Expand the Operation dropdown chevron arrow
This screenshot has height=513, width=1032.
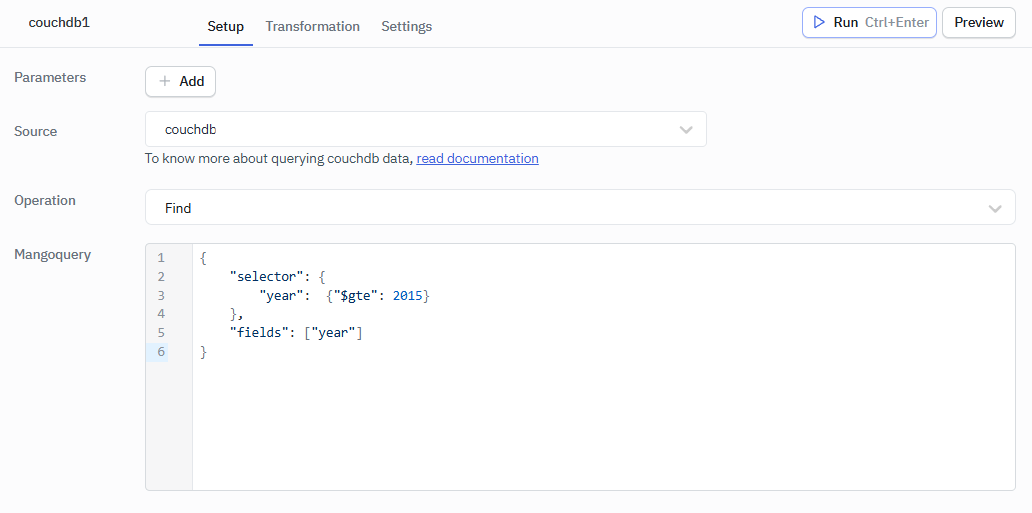[995, 208]
